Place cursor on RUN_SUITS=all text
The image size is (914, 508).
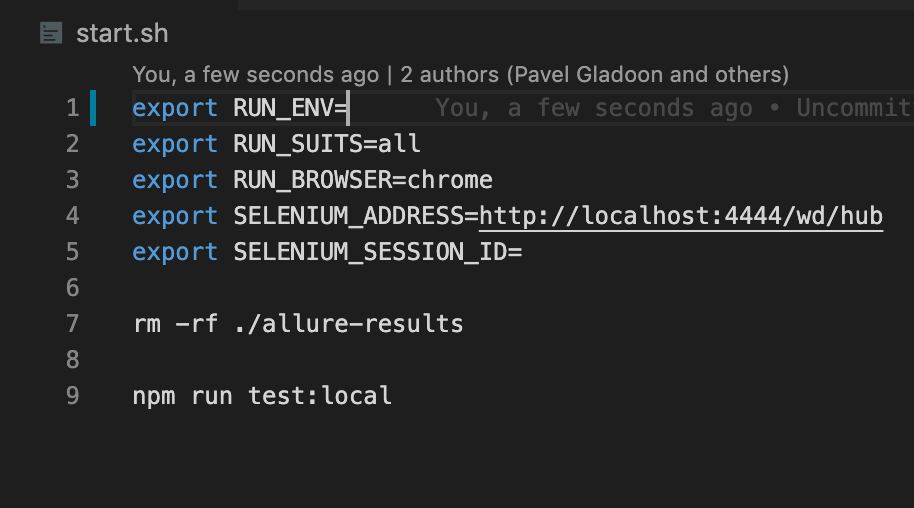tap(327, 144)
